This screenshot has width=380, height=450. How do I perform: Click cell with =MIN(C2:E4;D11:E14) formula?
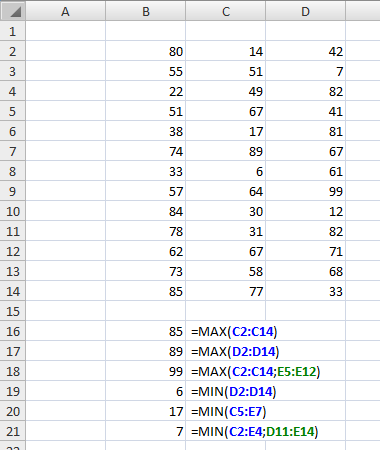[x=226, y=431]
